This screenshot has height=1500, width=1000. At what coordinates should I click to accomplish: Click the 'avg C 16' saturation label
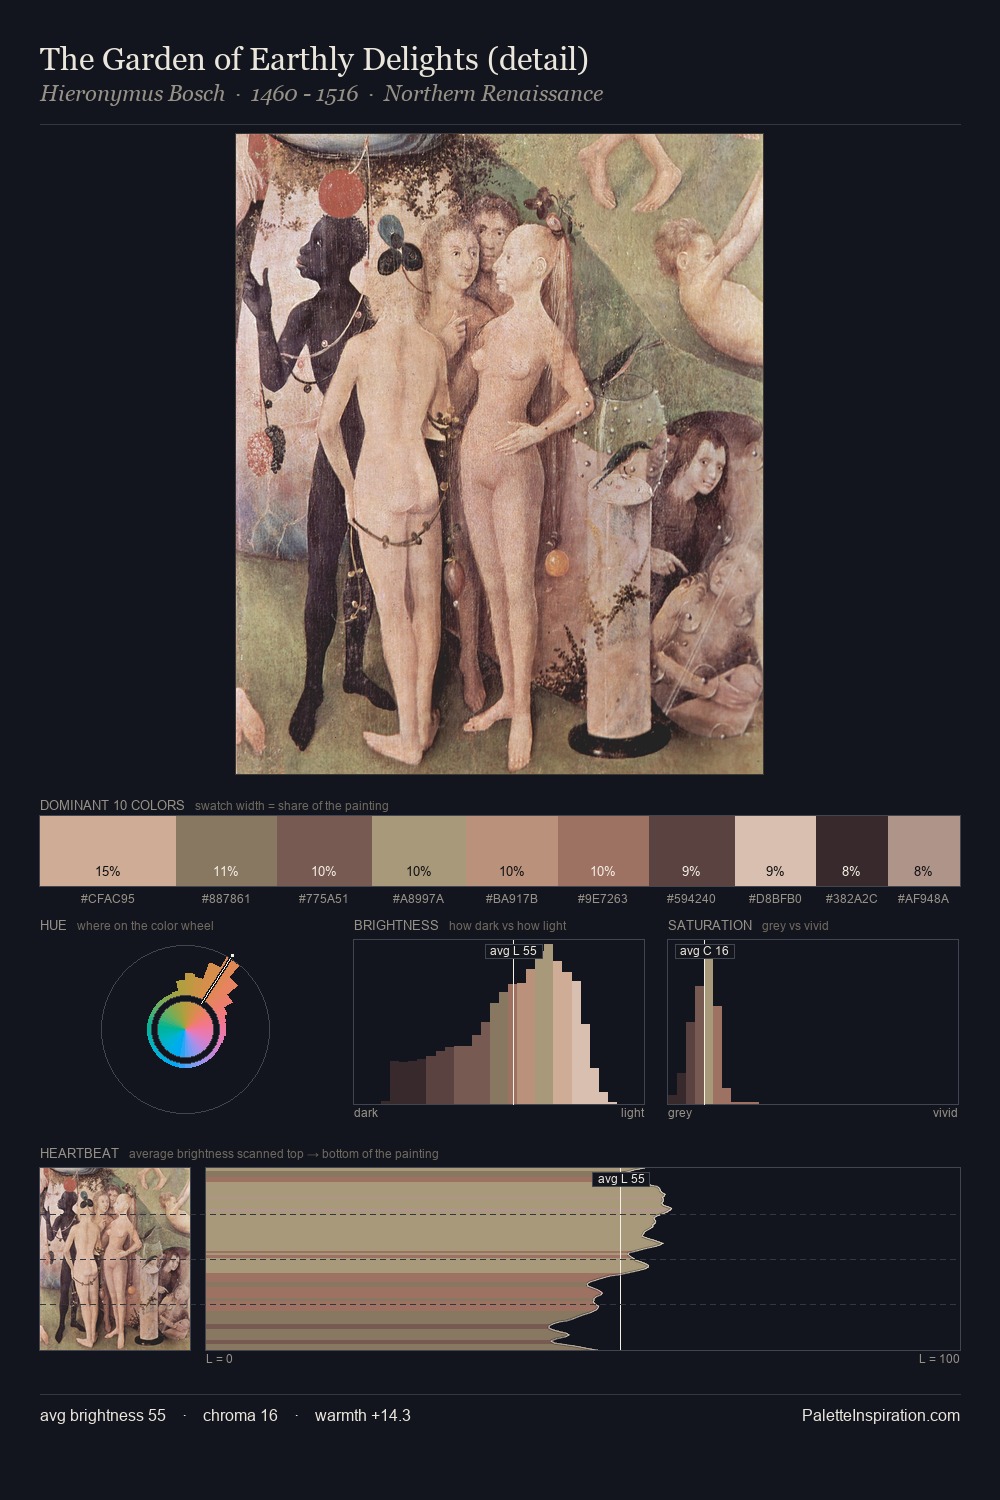click(x=704, y=951)
